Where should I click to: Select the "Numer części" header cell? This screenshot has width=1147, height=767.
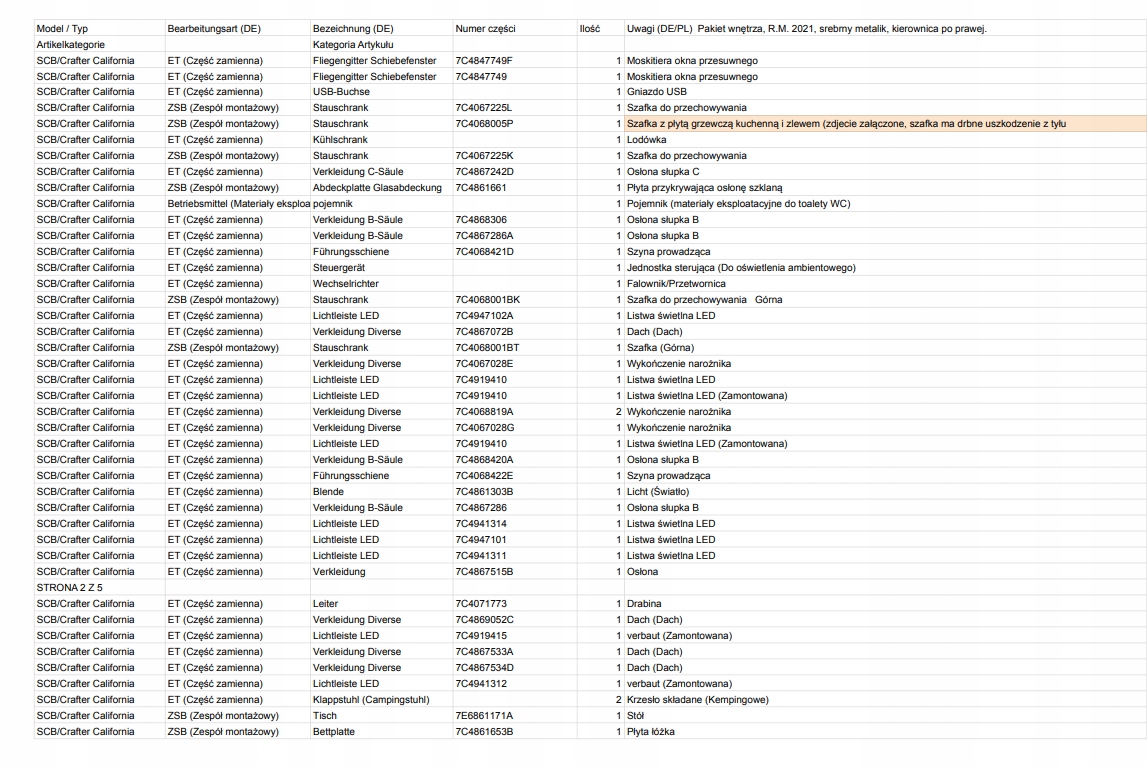pyautogui.click(x=485, y=28)
